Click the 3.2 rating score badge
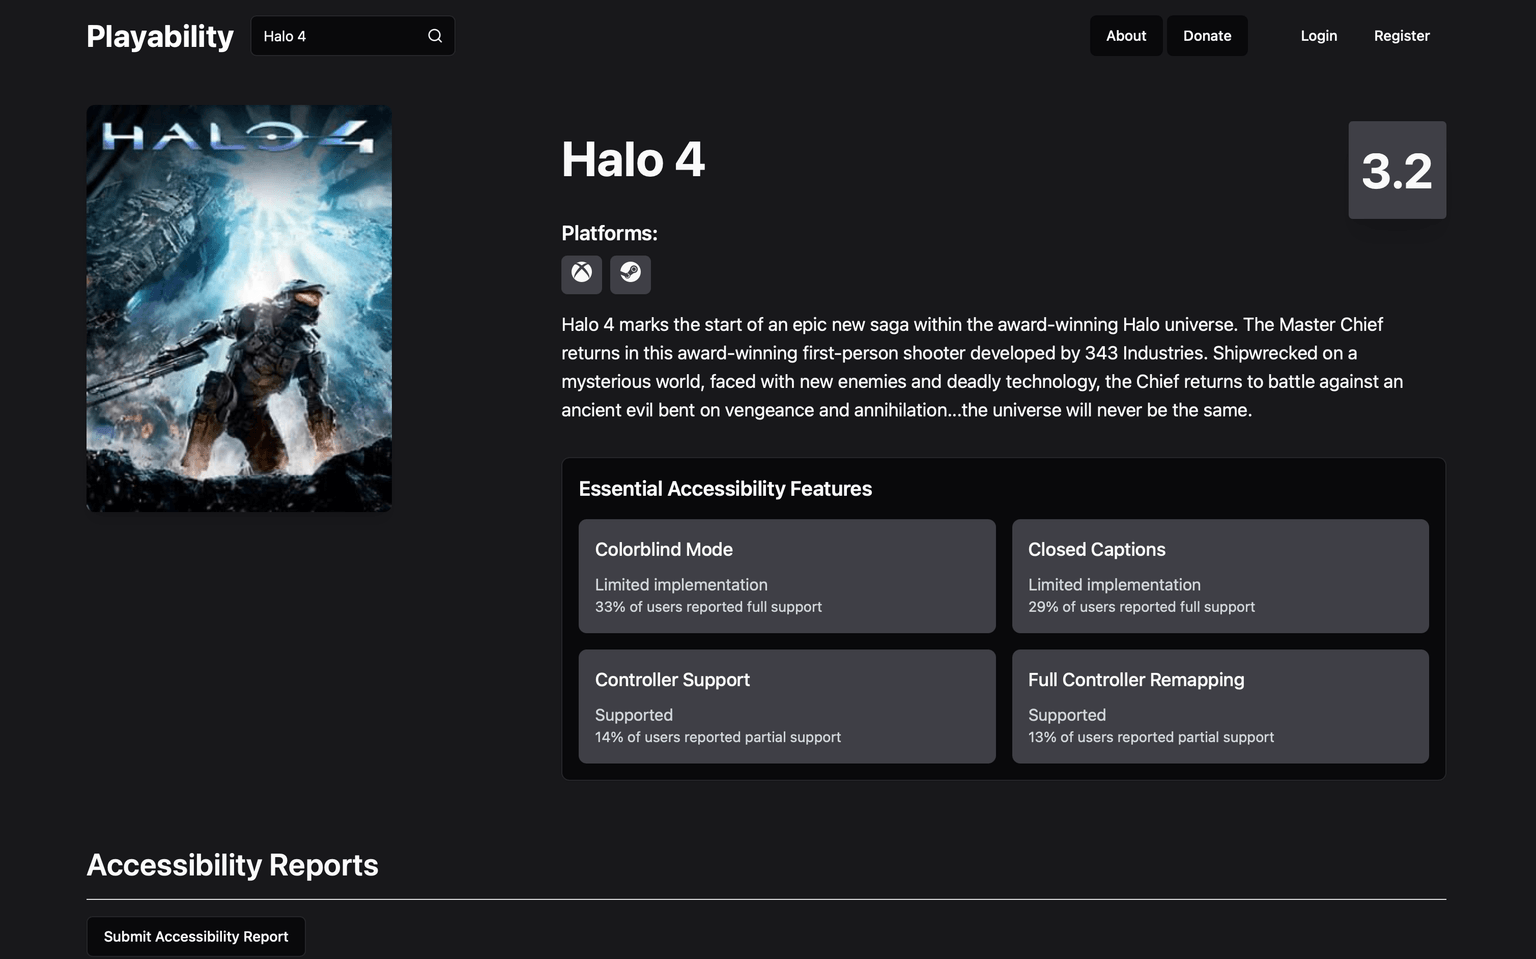 pyautogui.click(x=1397, y=170)
